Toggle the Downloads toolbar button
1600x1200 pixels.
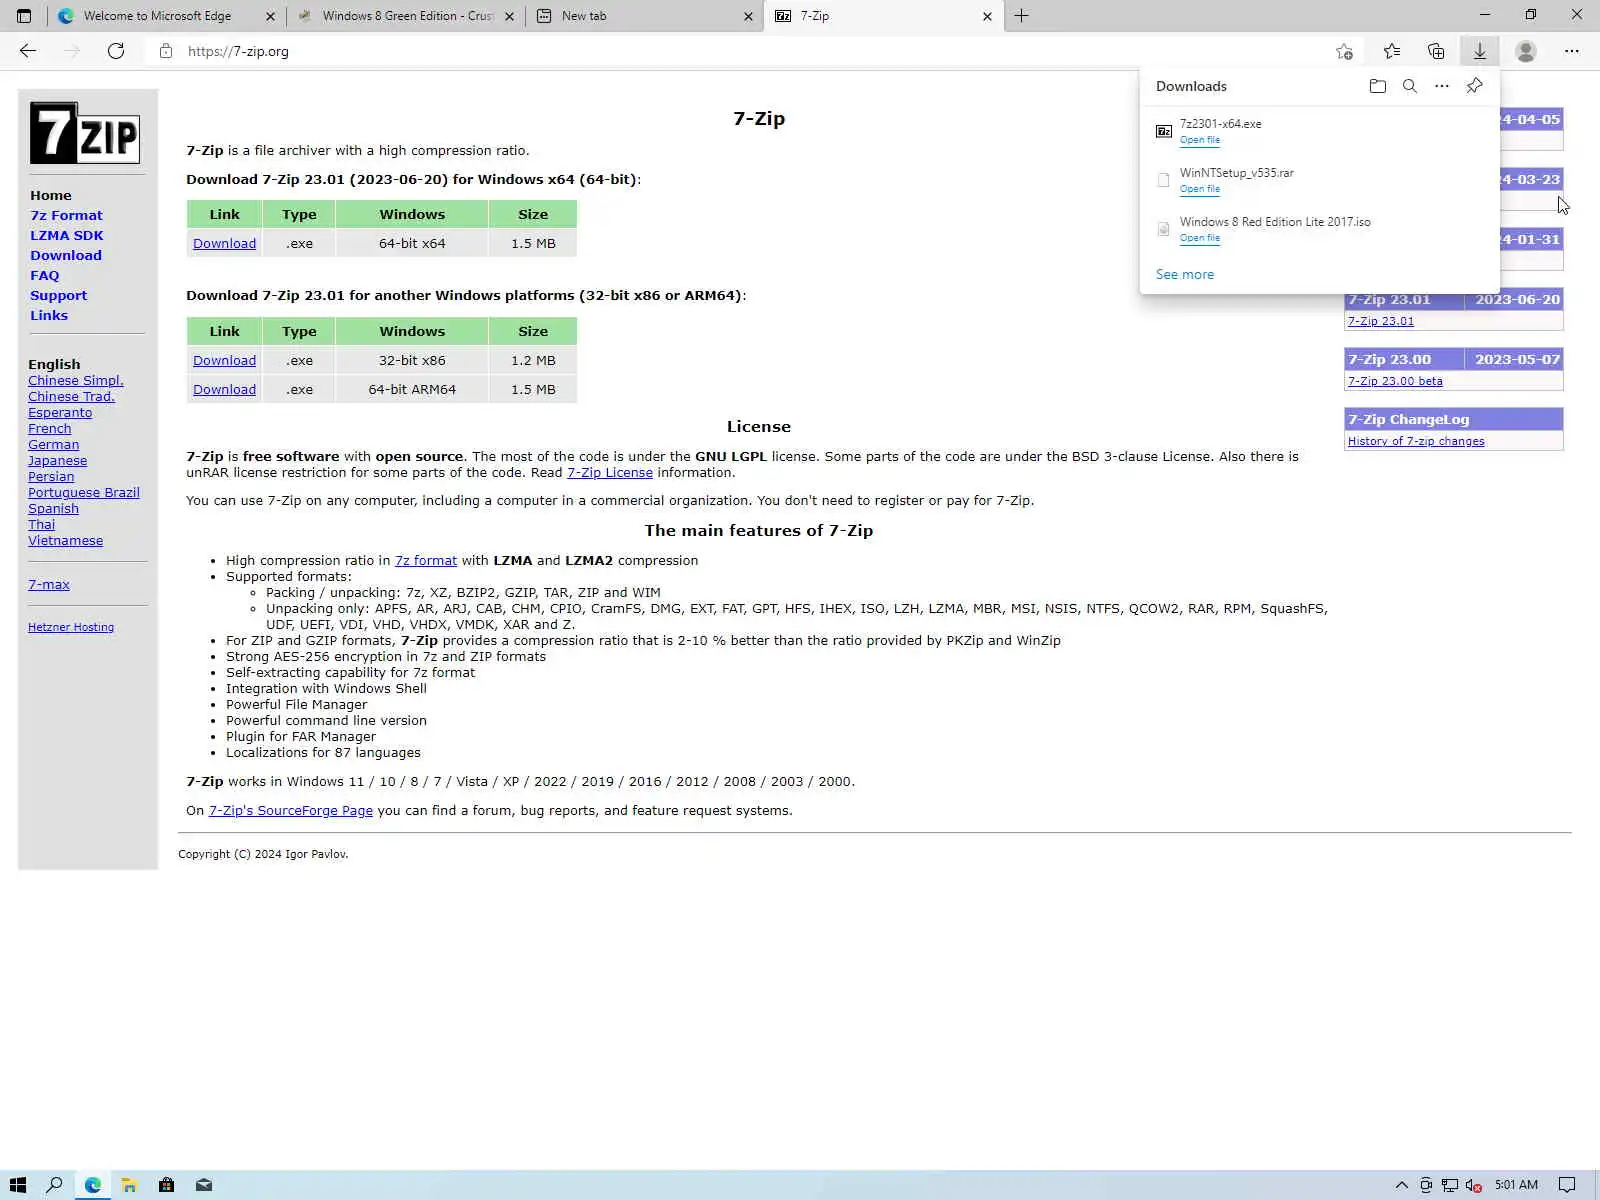[x=1480, y=51]
